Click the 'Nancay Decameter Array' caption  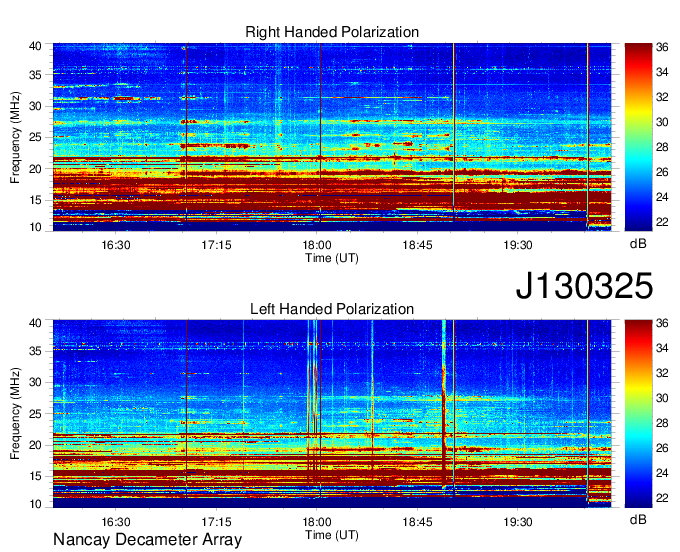point(147,540)
